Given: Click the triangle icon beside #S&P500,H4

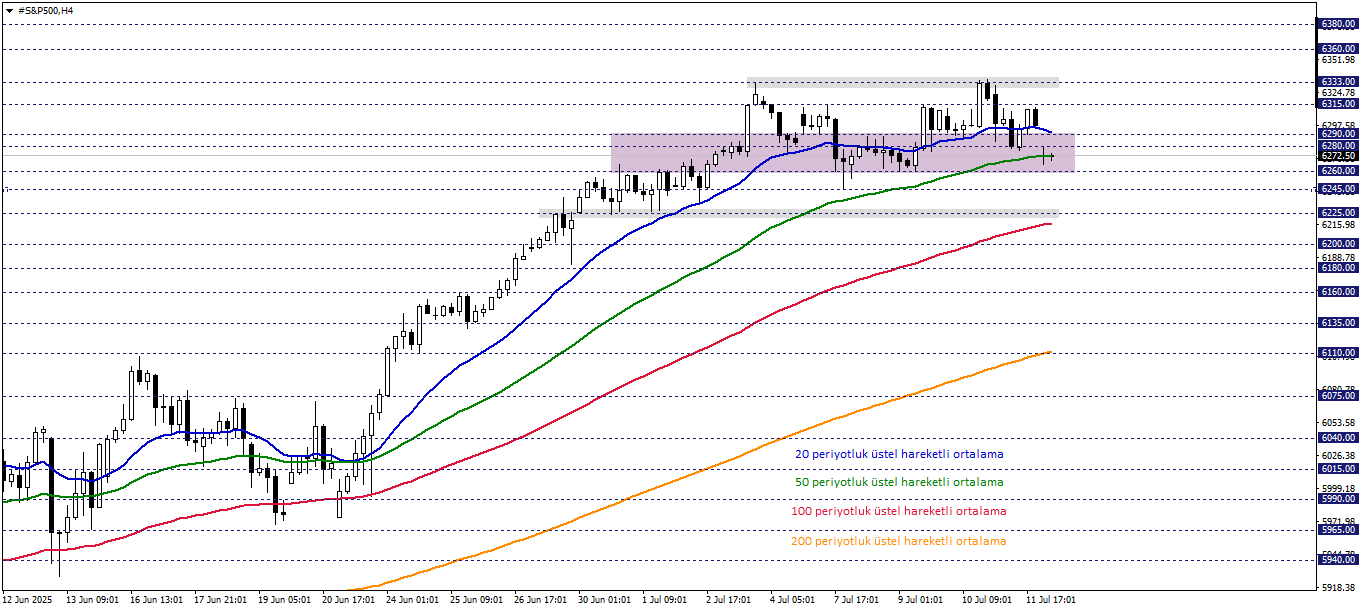Looking at the screenshot, I should [x=8, y=10].
